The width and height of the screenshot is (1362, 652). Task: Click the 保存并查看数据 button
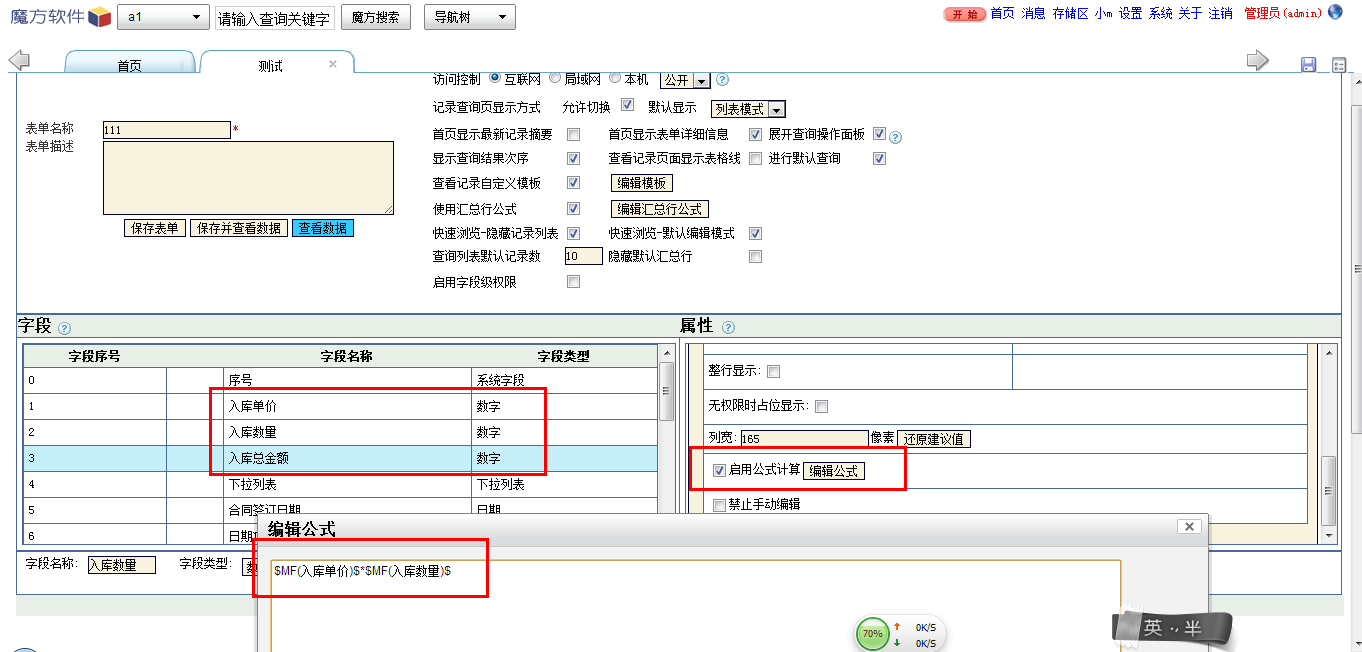click(x=239, y=228)
